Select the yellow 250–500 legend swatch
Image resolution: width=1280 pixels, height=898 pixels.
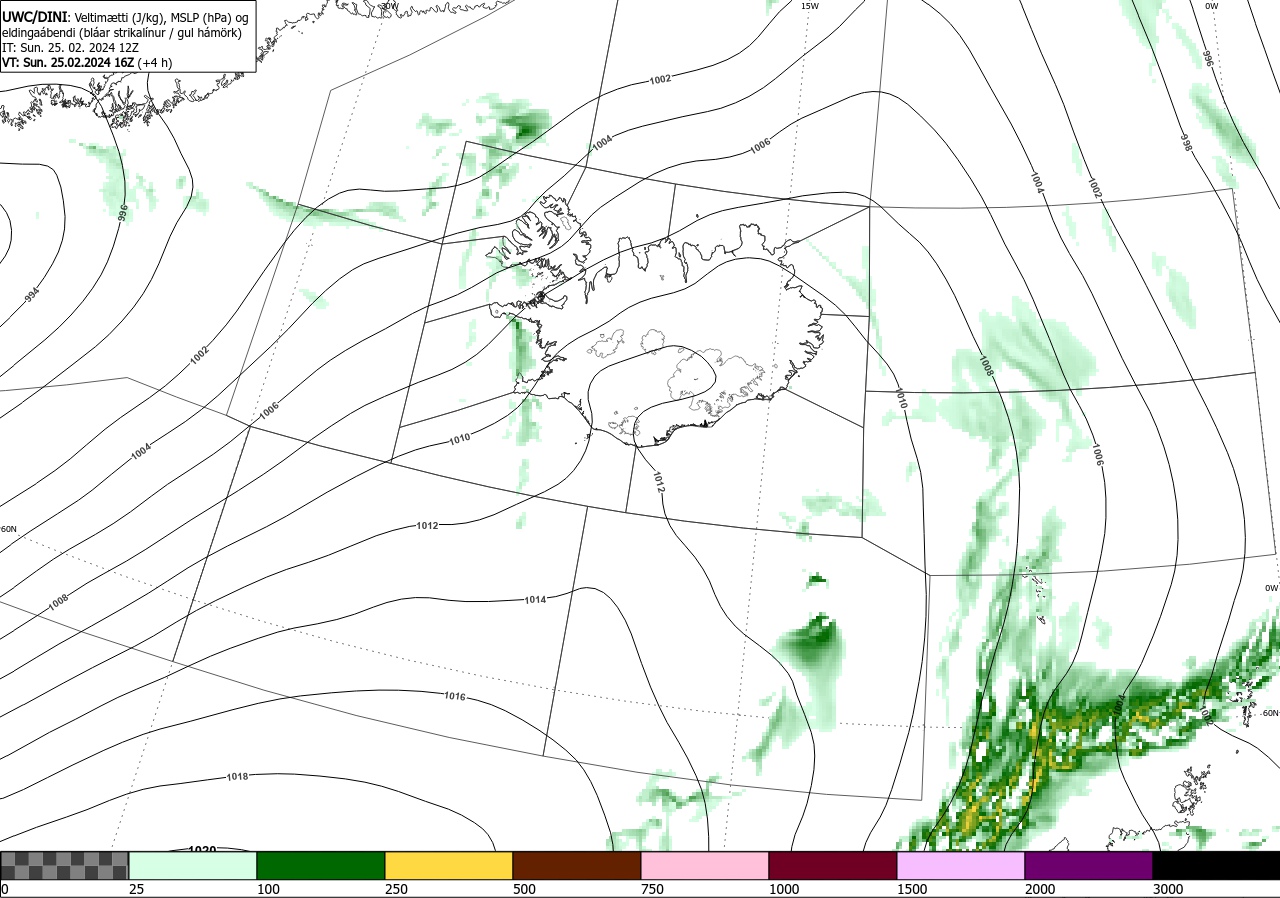(449, 865)
